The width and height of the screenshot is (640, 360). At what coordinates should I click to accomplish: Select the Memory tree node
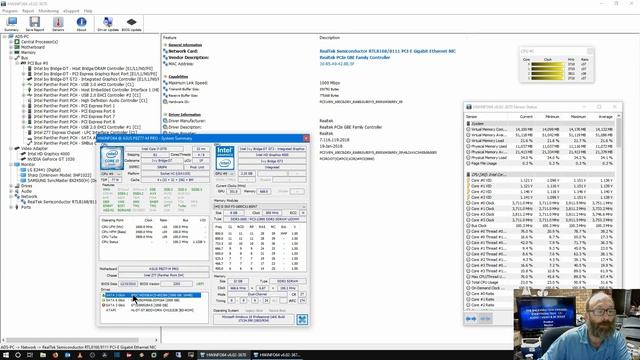click(28, 52)
